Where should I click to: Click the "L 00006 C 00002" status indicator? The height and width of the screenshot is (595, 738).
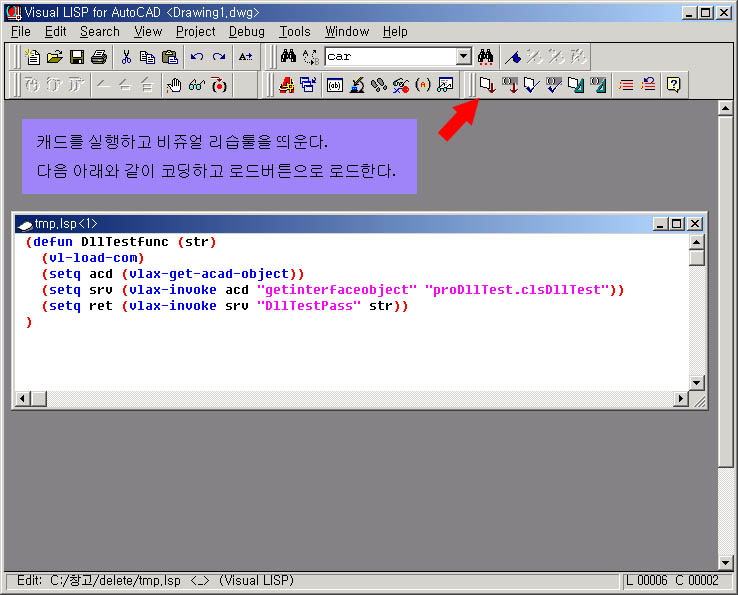(672, 581)
